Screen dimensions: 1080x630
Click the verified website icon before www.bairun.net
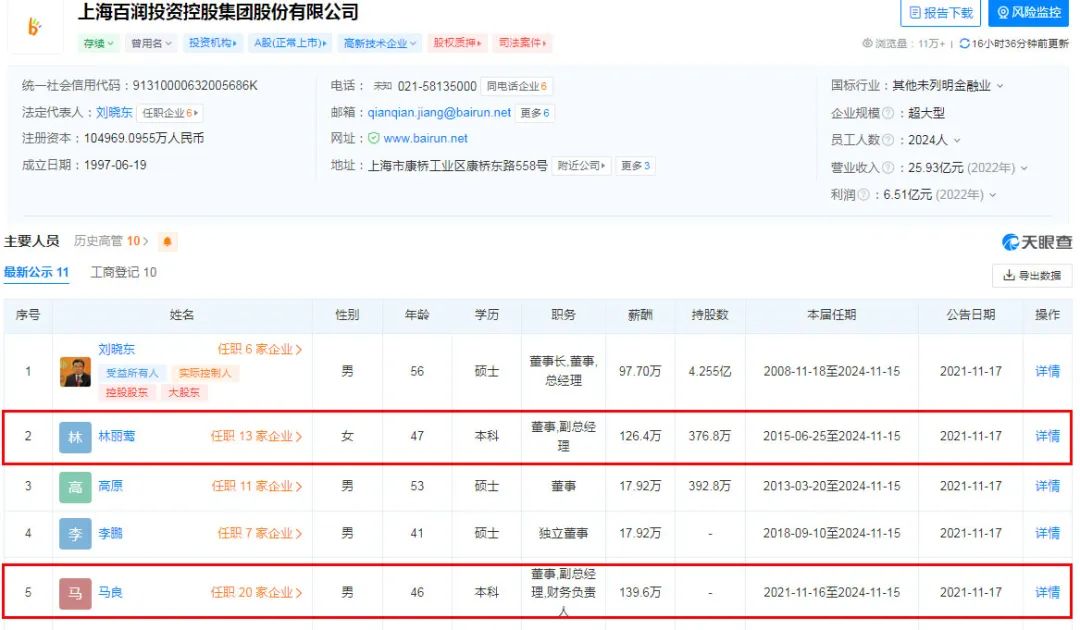point(373,138)
